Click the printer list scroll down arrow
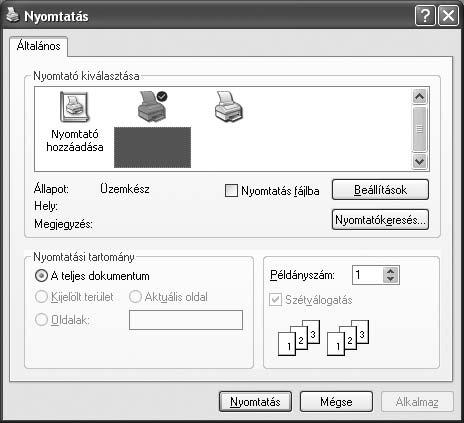Viewport: 464px width, 423px height. tap(419, 162)
